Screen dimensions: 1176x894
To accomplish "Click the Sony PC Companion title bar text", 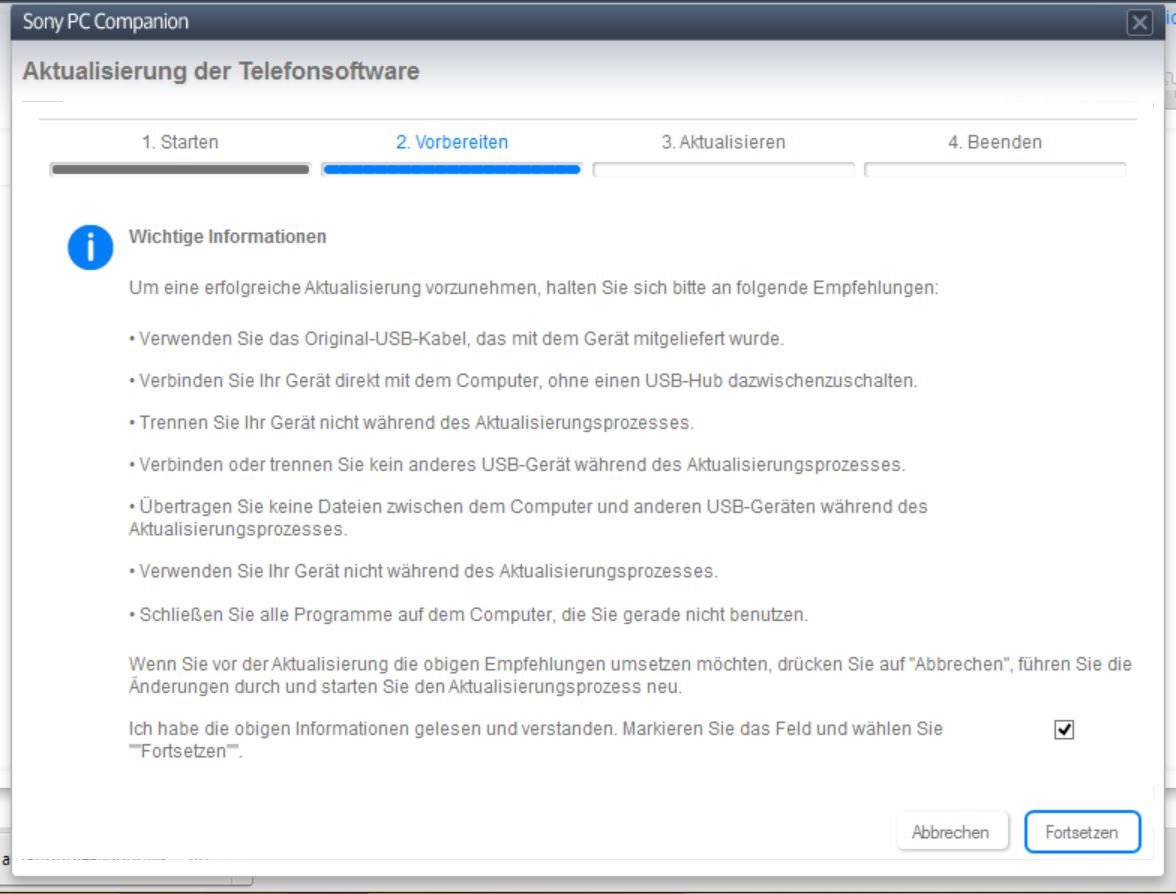I will coord(106,22).
